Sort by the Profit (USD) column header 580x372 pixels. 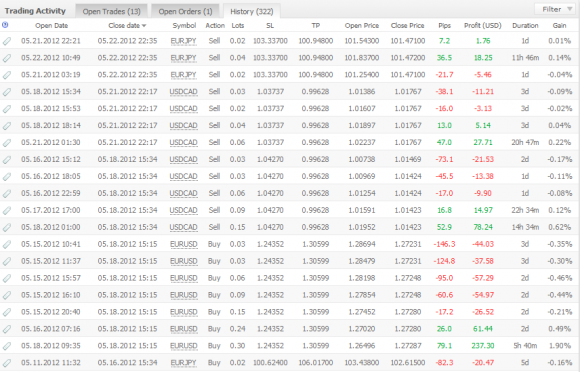point(483,26)
